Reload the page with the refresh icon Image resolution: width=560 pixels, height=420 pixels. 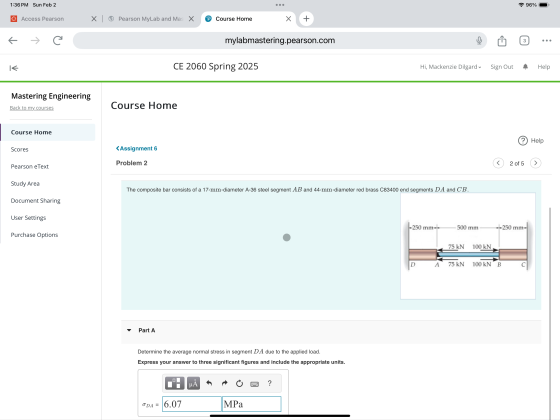pyautogui.click(x=58, y=40)
